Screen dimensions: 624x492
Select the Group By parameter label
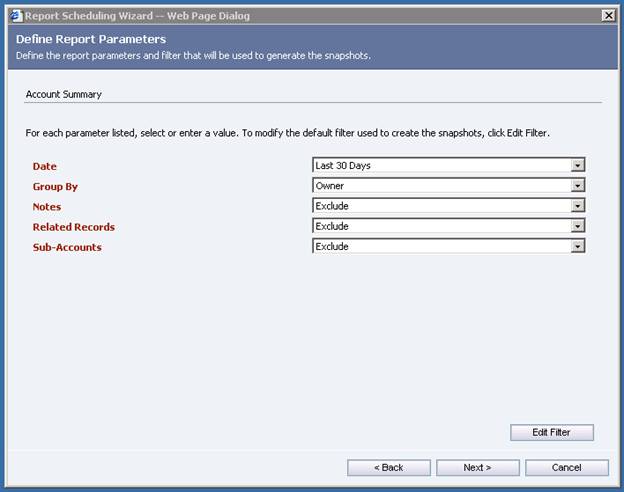click(x=55, y=186)
